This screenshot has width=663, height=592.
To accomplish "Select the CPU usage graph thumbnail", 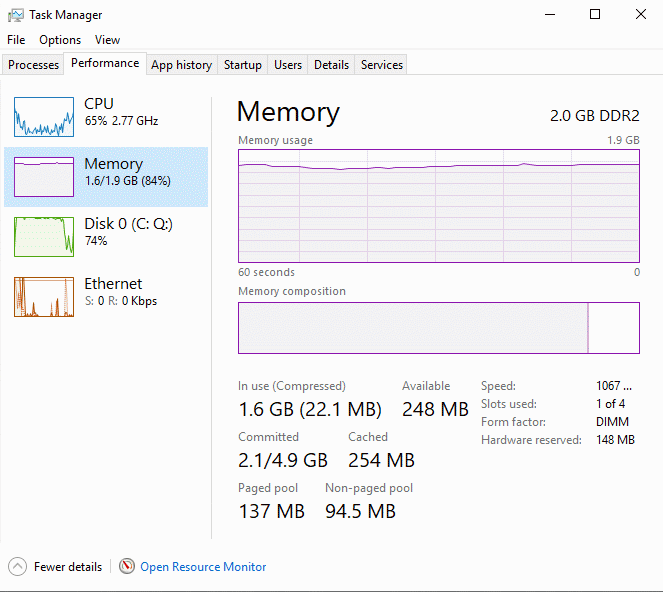I will pos(44,117).
